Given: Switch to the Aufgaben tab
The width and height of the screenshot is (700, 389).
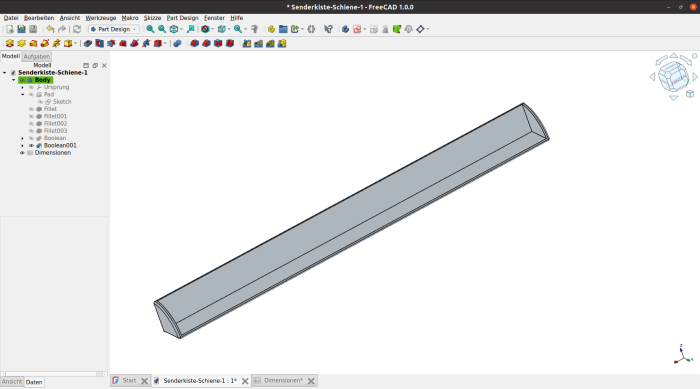Looking at the screenshot, I should (x=37, y=56).
